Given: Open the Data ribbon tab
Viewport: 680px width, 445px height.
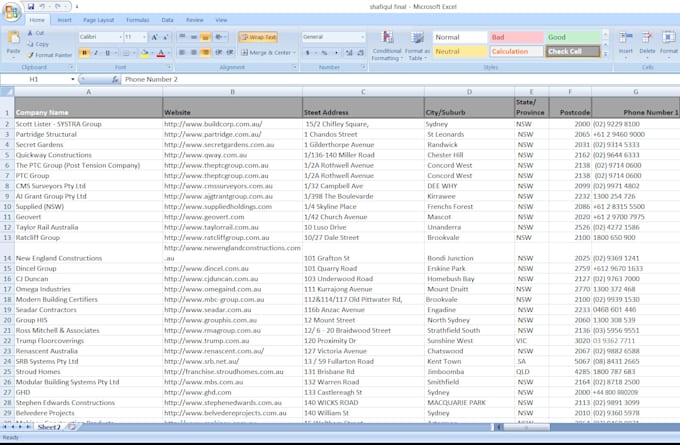Looking at the screenshot, I should (x=167, y=20).
